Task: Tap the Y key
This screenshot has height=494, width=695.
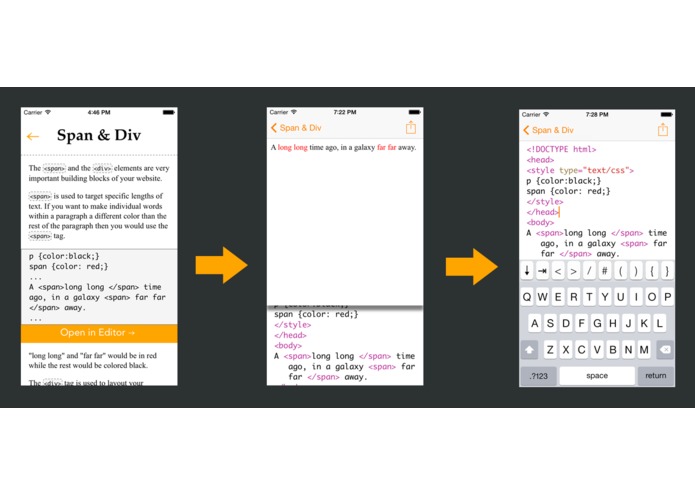Action: tap(605, 297)
